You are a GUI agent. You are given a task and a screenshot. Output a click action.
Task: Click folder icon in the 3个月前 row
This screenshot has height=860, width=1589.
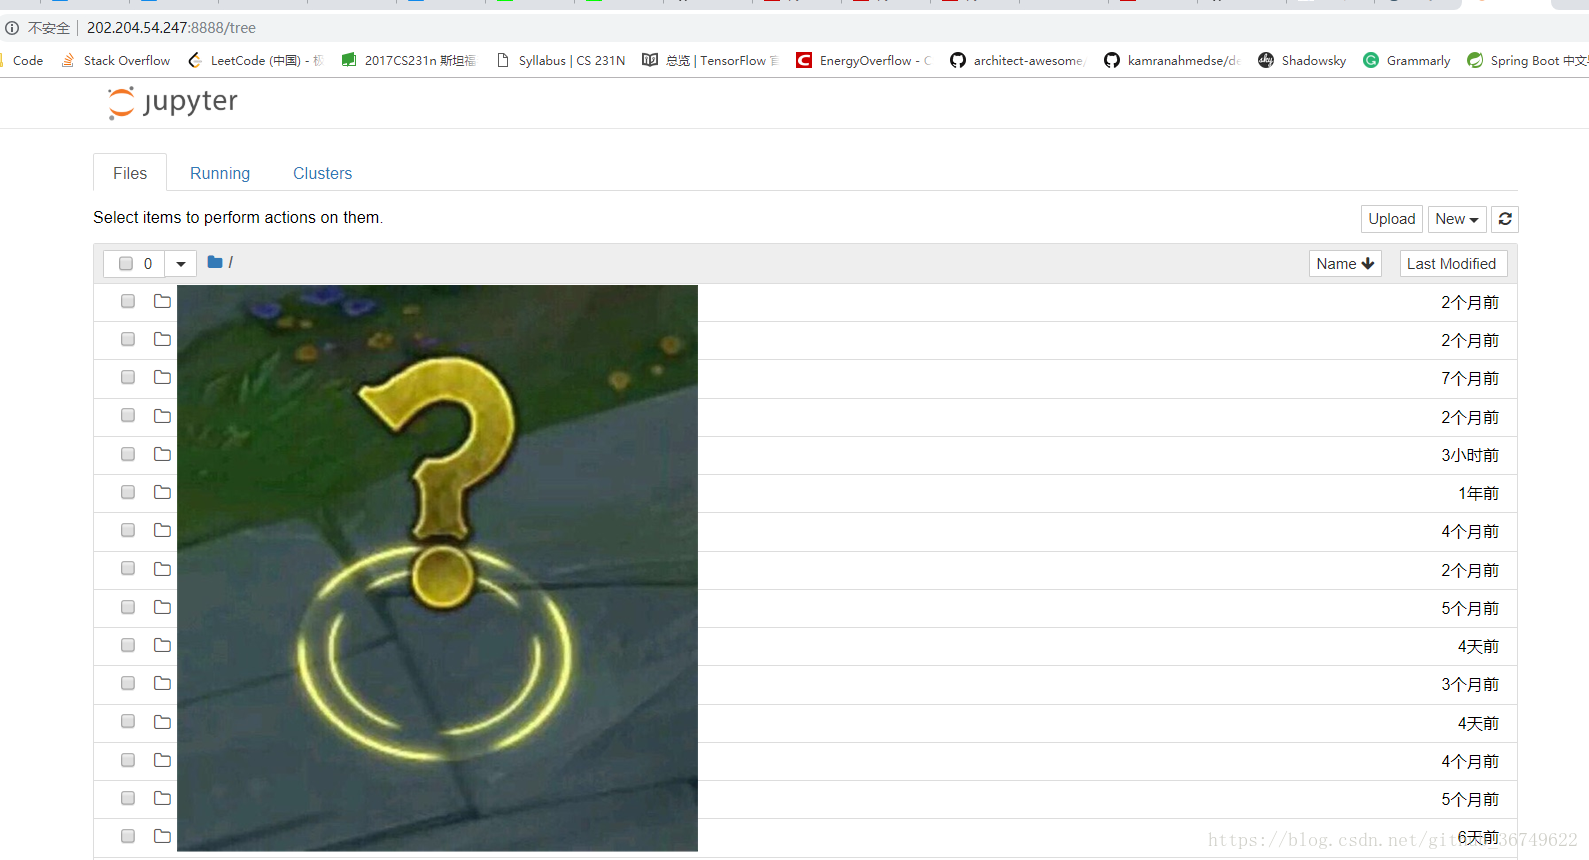(x=162, y=683)
